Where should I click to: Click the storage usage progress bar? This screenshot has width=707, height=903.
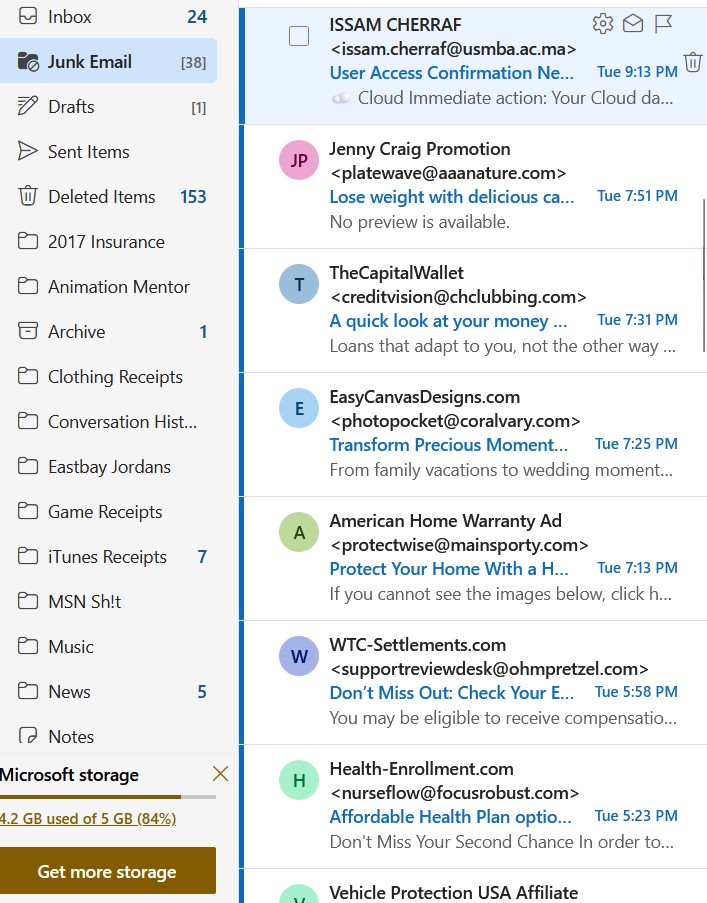point(108,797)
